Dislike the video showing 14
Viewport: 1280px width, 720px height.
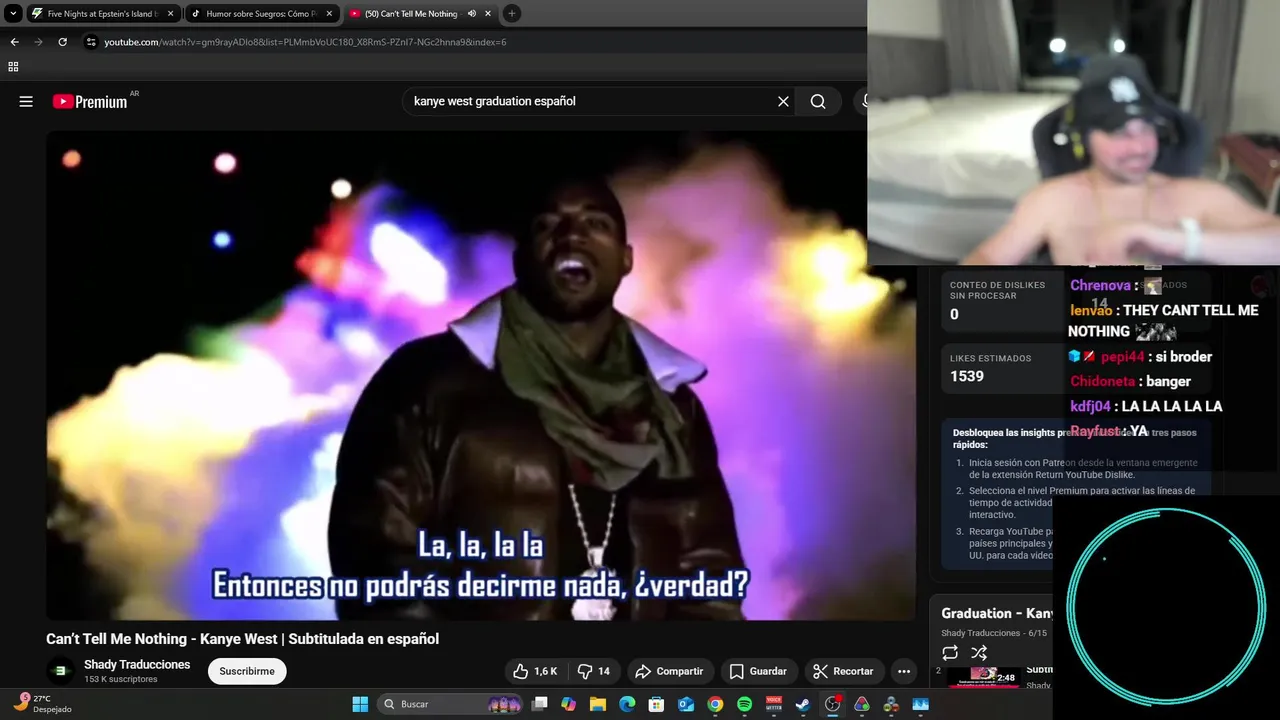(594, 671)
